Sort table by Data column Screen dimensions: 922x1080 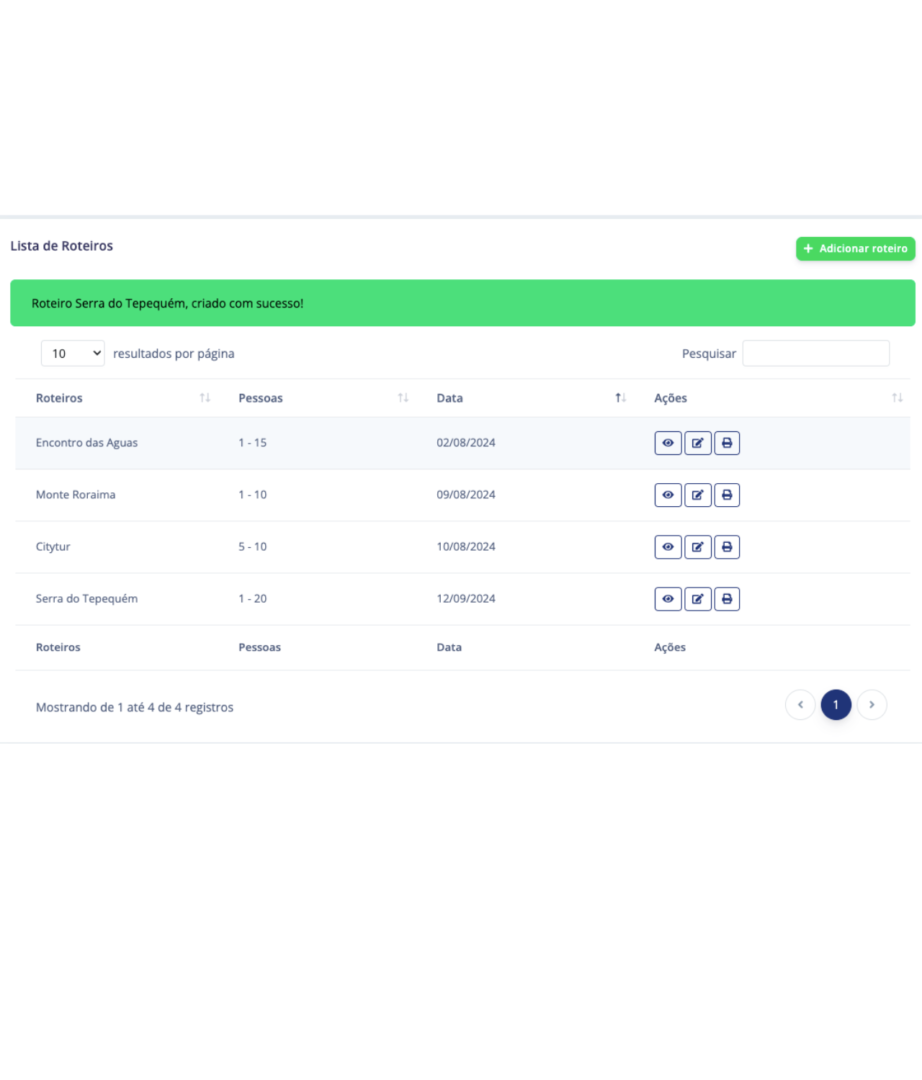pos(450,398)
